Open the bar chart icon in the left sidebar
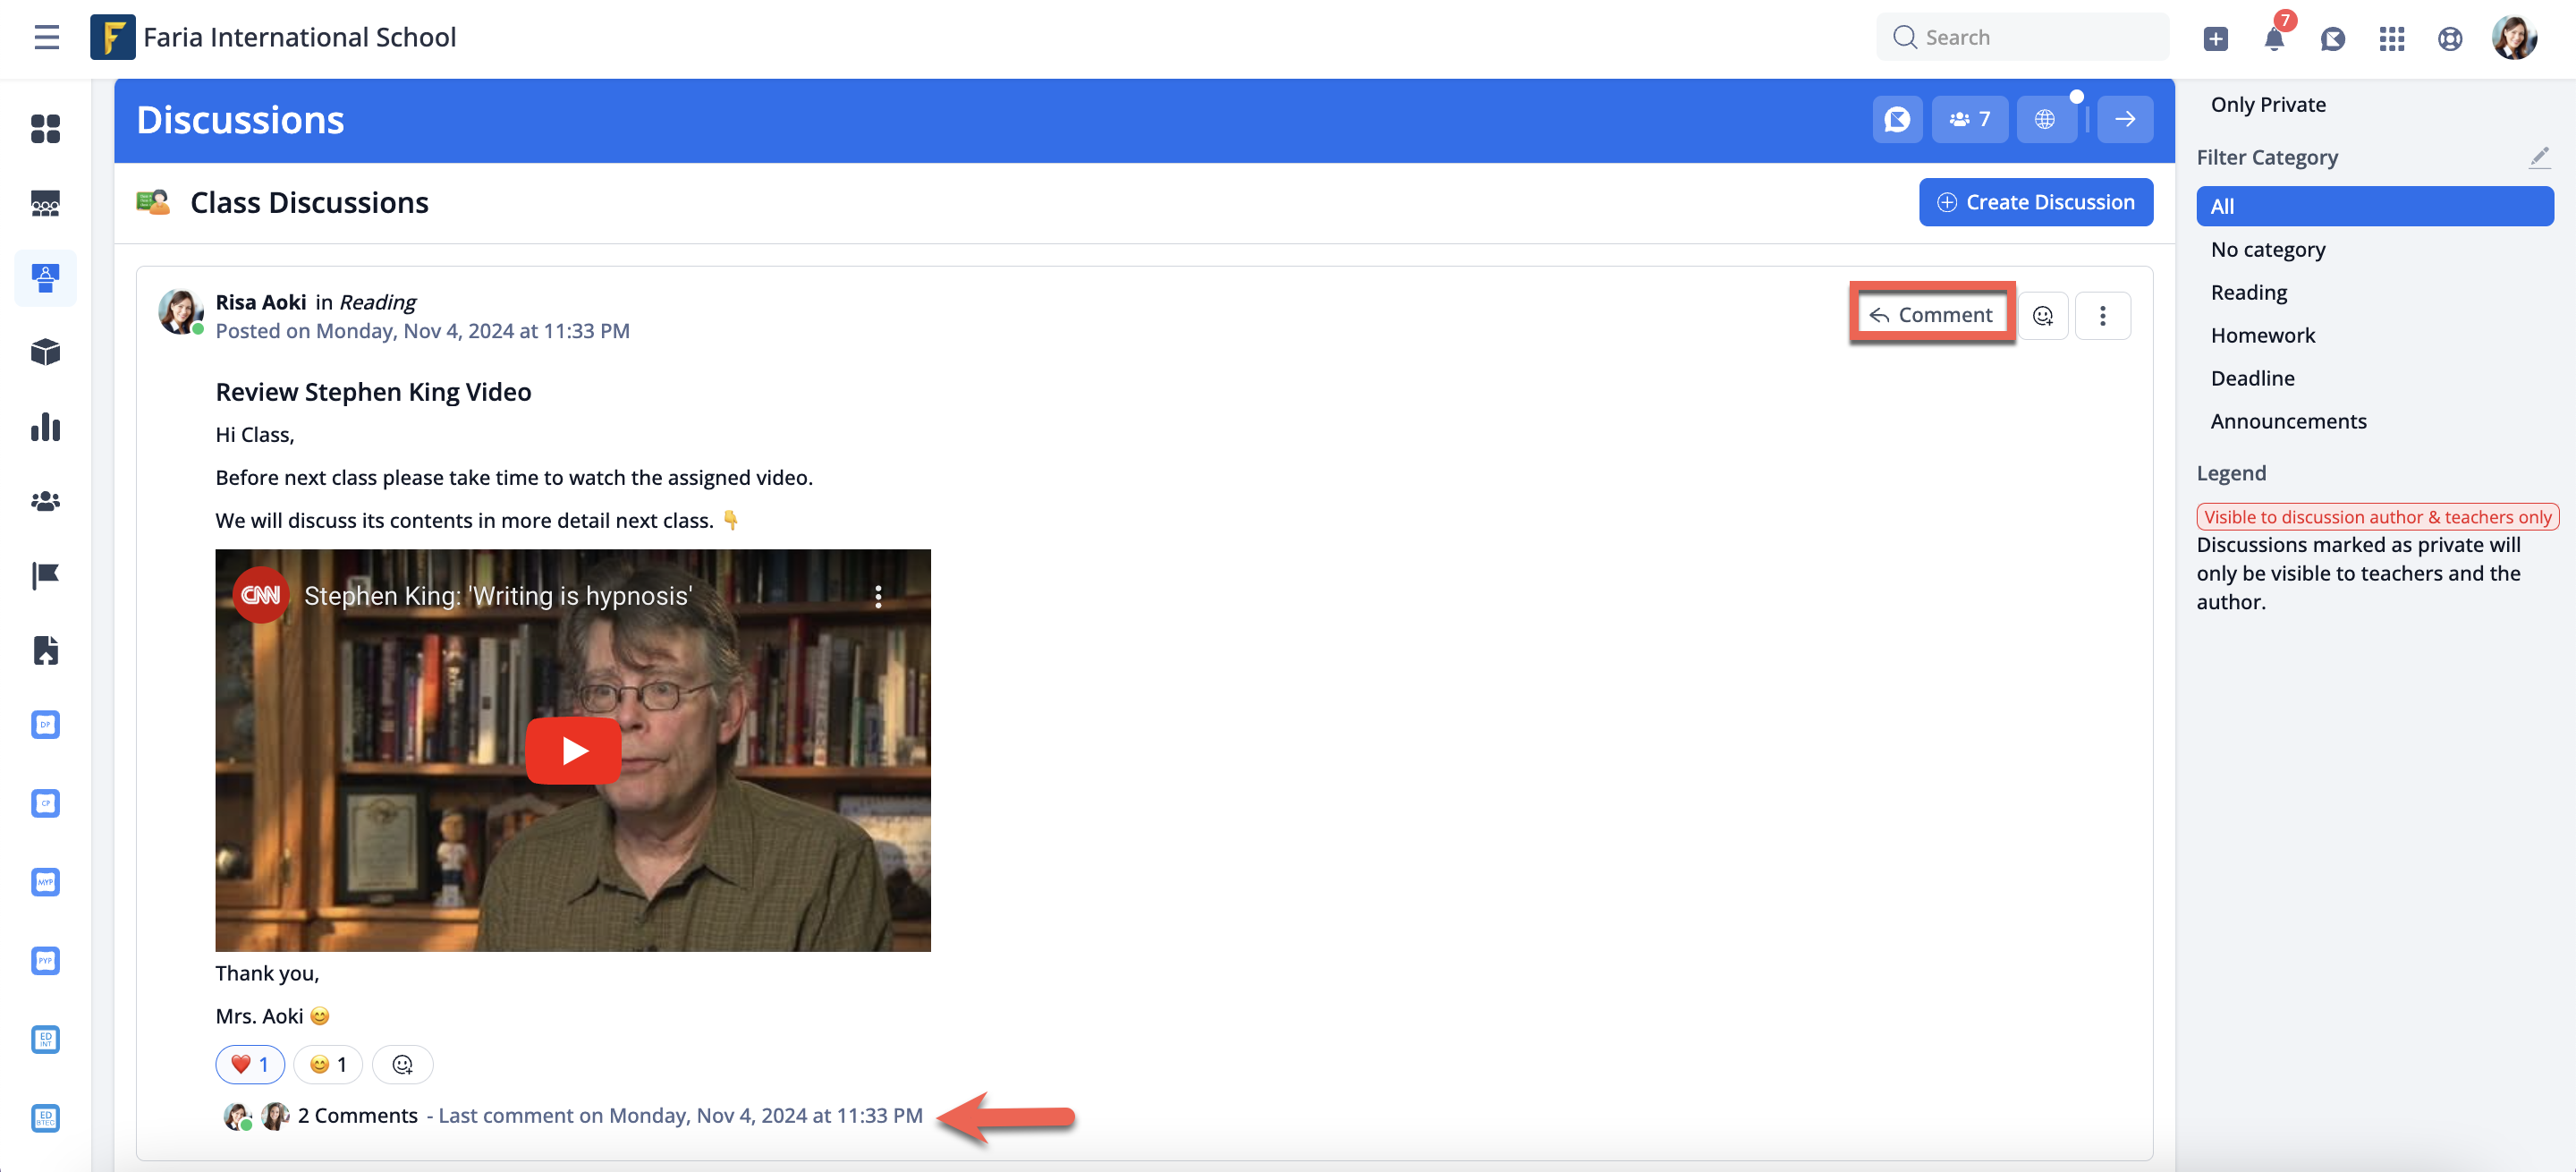 (45, 427)
